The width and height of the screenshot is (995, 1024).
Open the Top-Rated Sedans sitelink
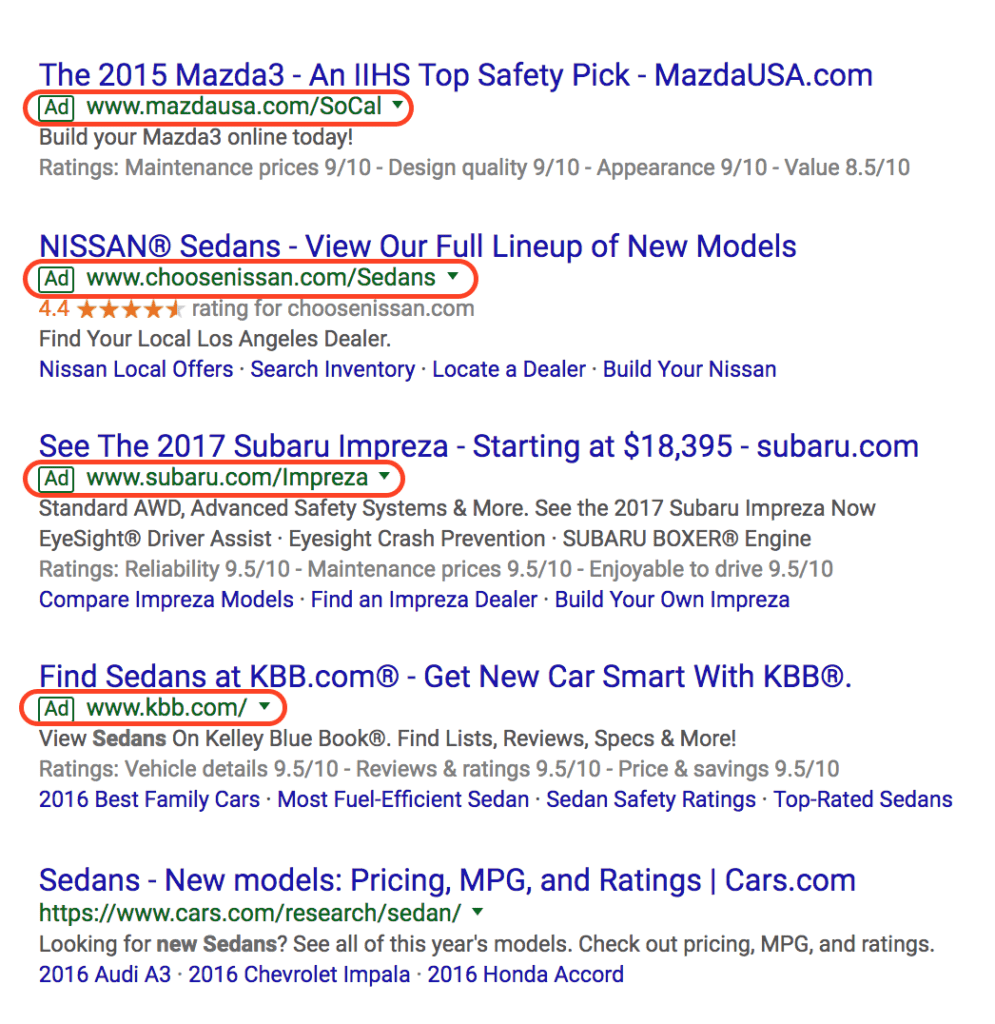(x=863, y=800)
